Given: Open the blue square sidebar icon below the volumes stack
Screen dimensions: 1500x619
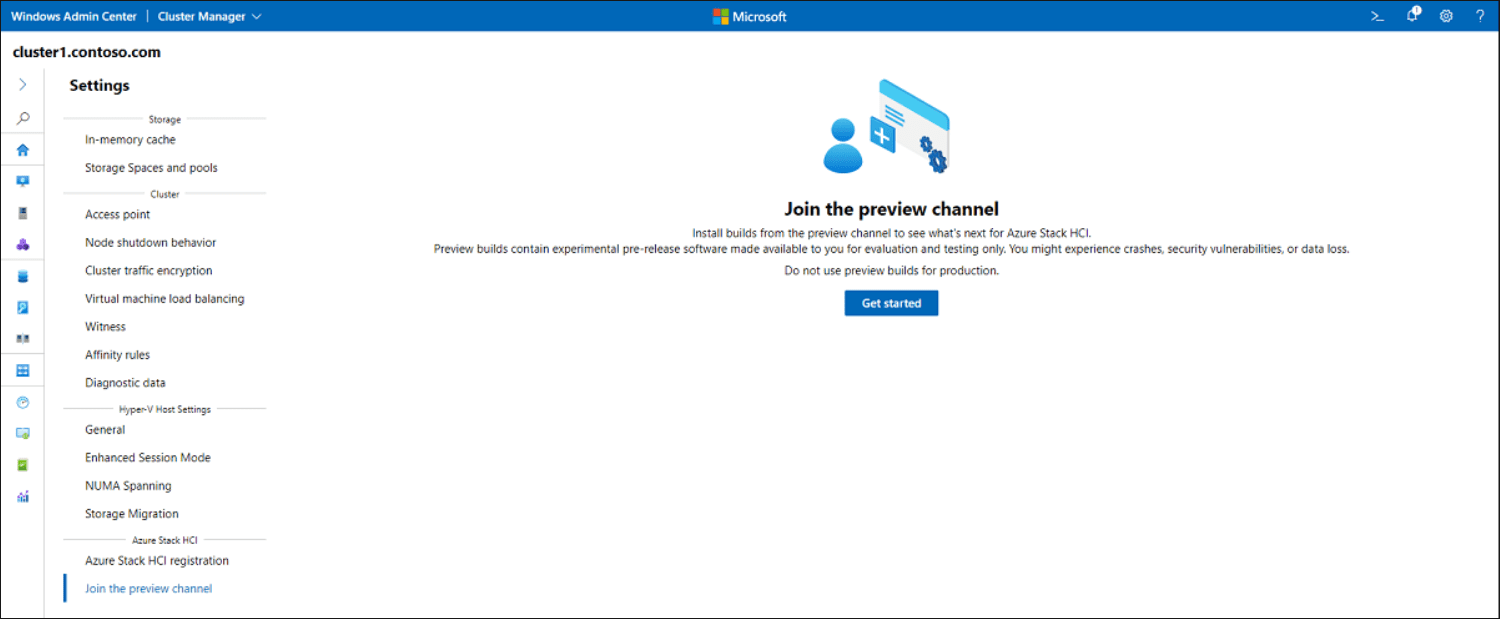Looking at the screenshot, I should [22, 308].
